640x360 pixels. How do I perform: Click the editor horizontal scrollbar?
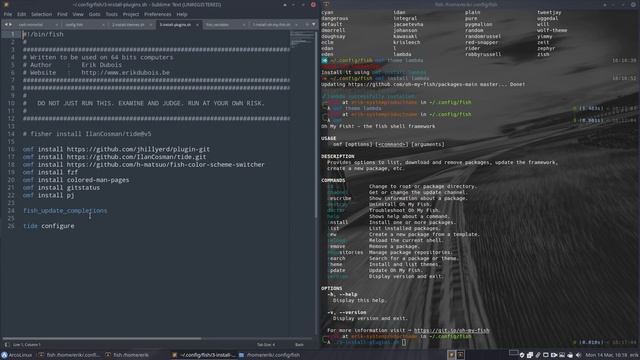102,338
